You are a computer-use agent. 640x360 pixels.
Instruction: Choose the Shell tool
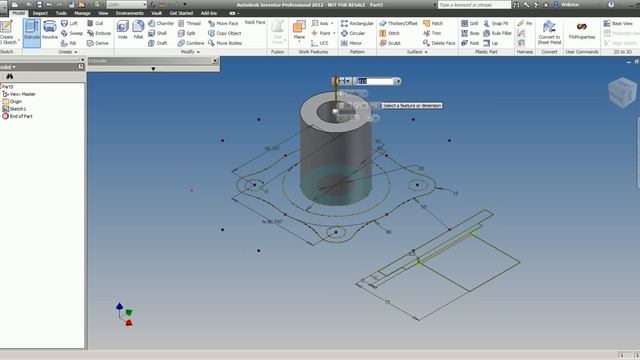pyautogui.click(x=158, y=33)
